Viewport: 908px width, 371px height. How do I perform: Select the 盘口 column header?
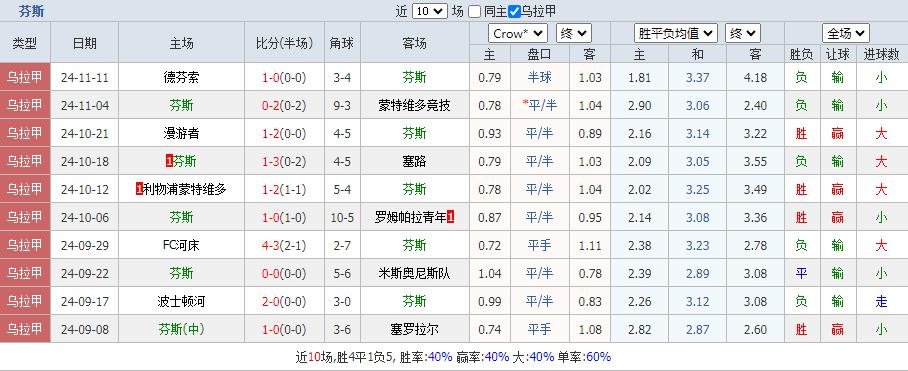pos(540,54)
